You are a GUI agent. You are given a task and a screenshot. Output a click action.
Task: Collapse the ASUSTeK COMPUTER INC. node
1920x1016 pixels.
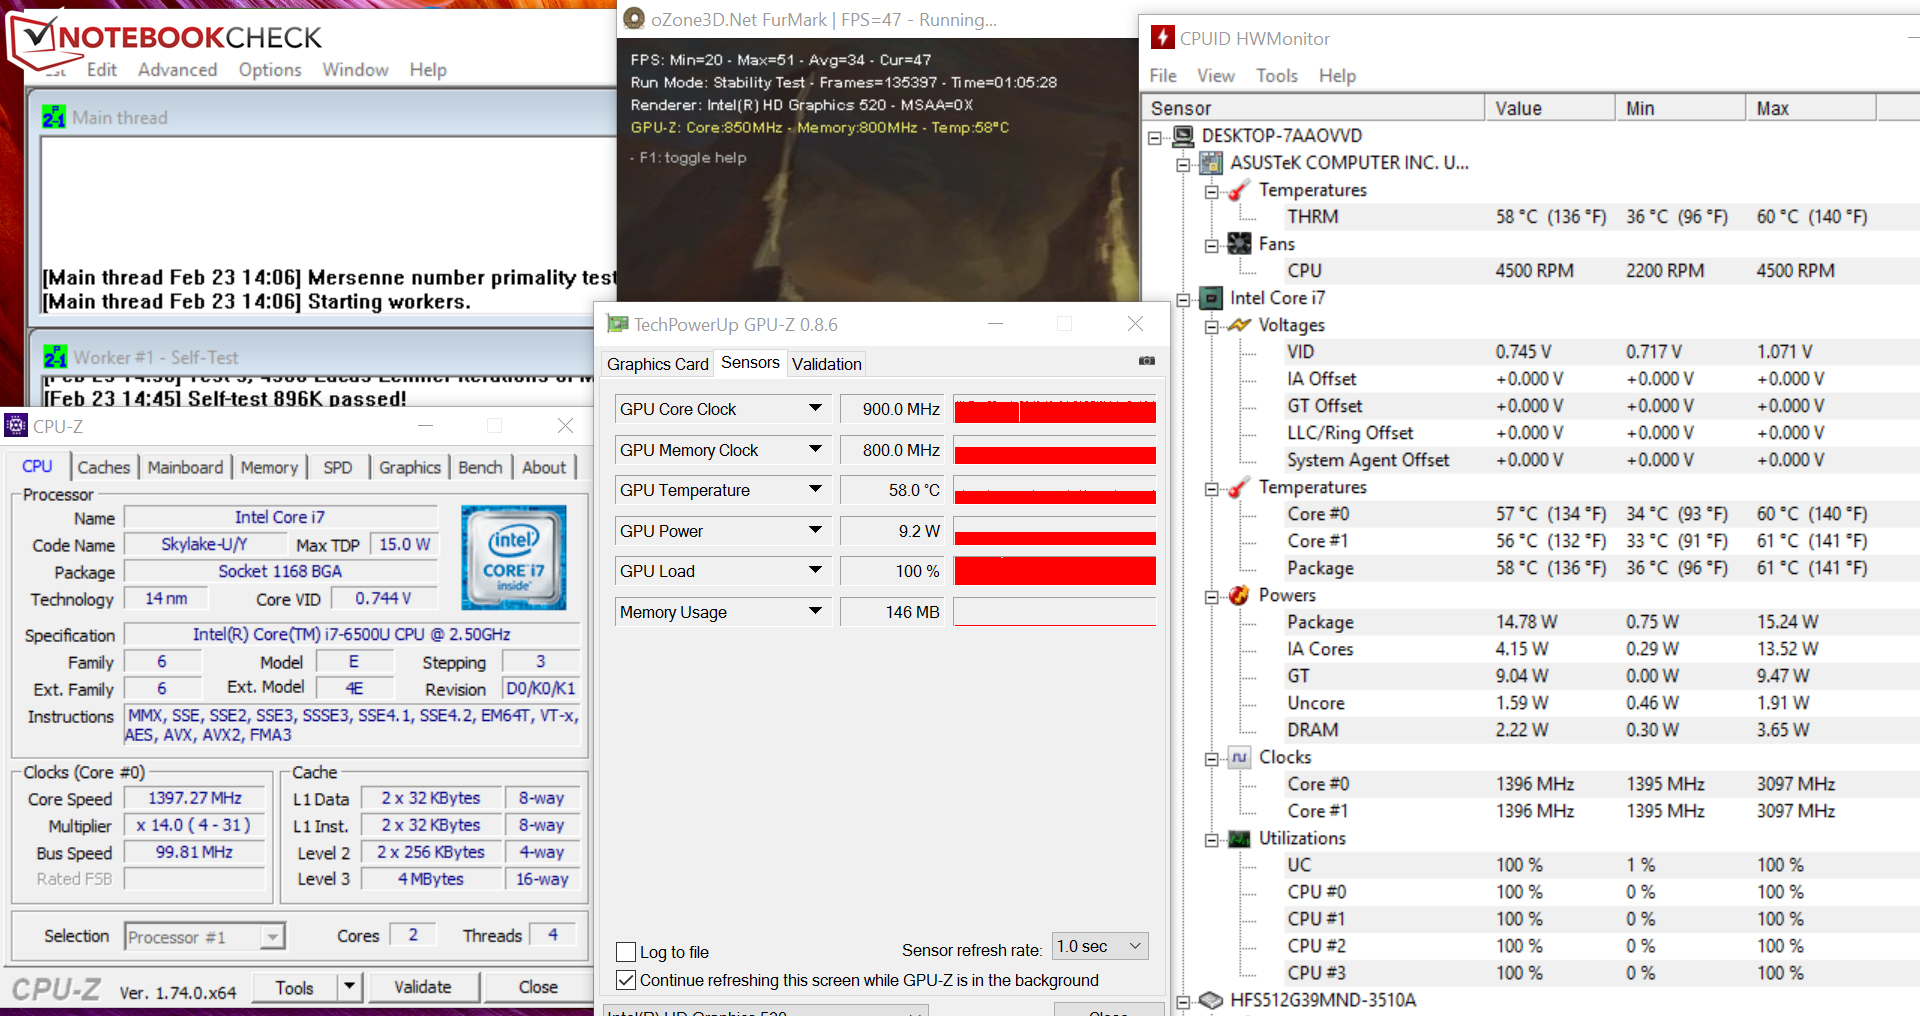coord(1183,164)
